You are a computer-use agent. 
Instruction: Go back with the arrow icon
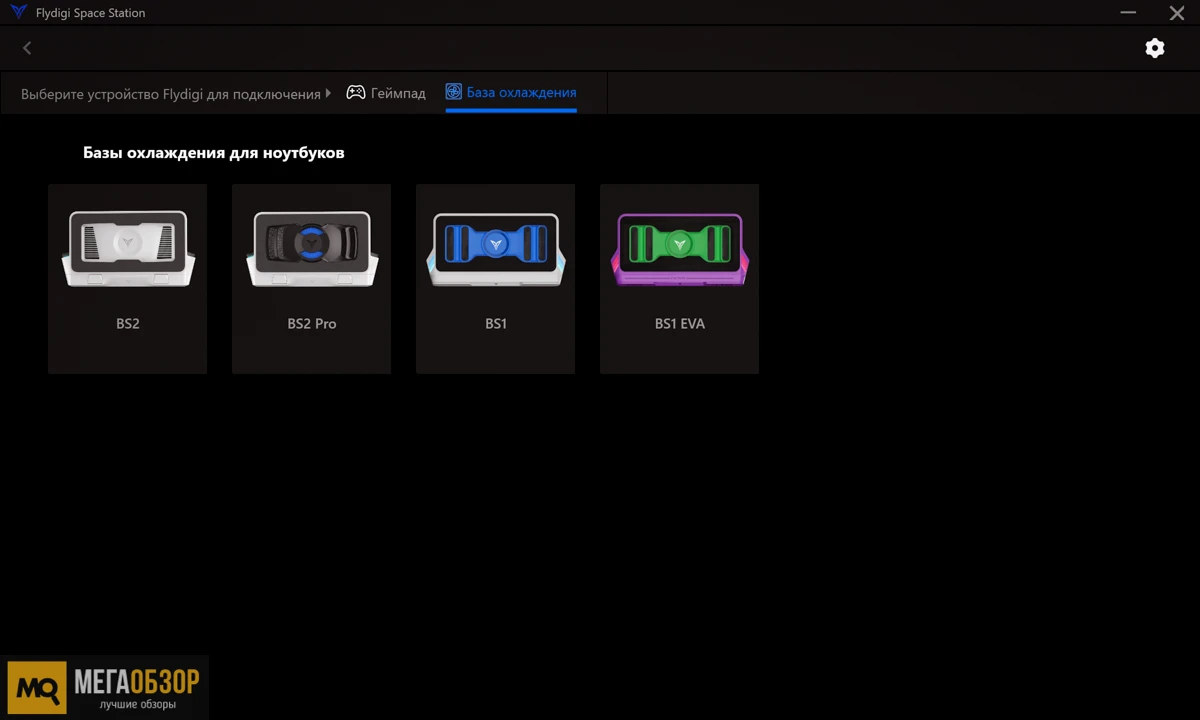[x=27, y=48]
